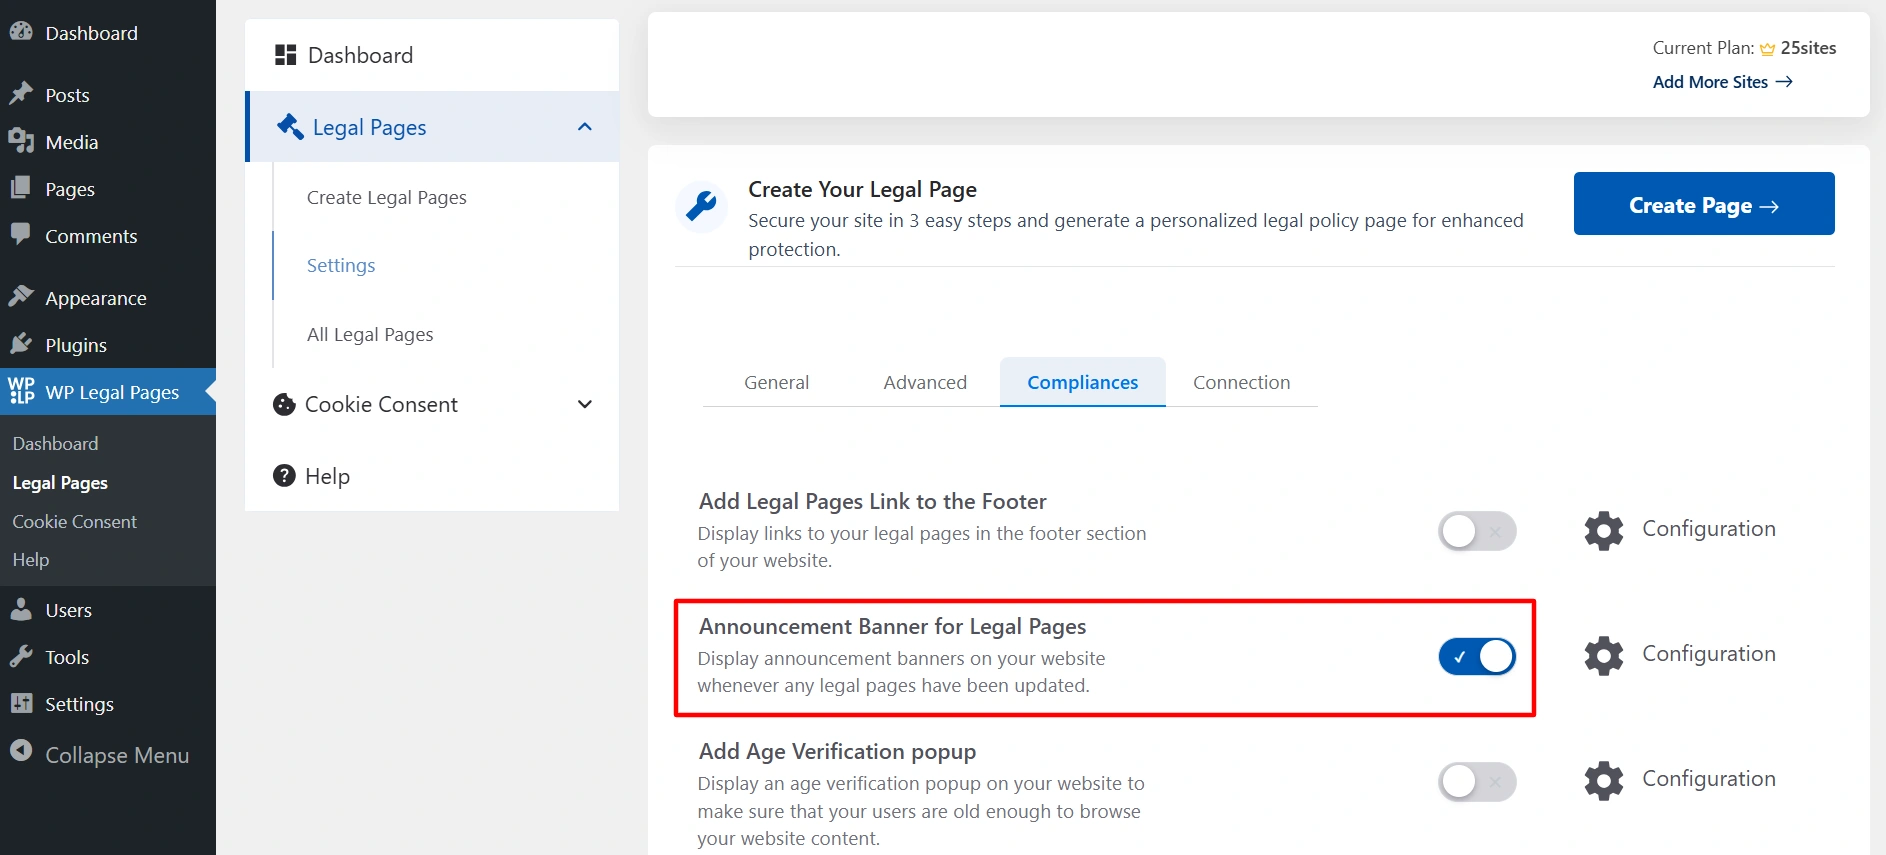This screenshot has height=855, width=1886.
Task: Open WP Legal Pages admin menu item
Action: [x=108, y=392]
